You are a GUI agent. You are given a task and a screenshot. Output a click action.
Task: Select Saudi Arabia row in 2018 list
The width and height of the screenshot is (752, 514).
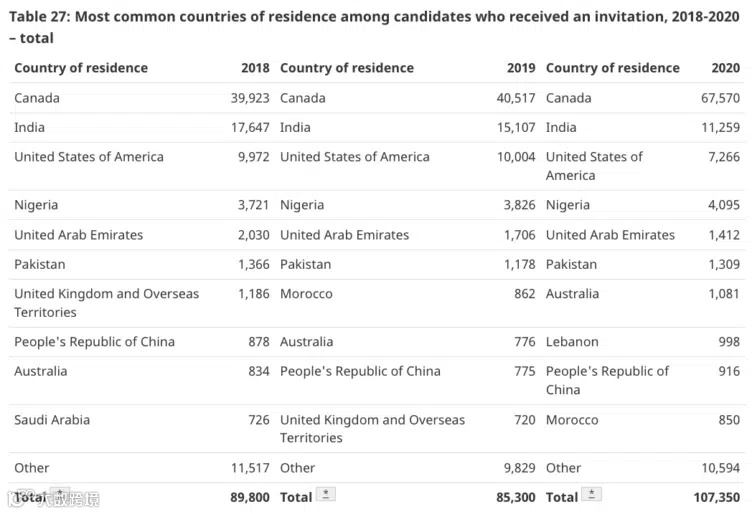pyautogui.click(x=52, y=419)
